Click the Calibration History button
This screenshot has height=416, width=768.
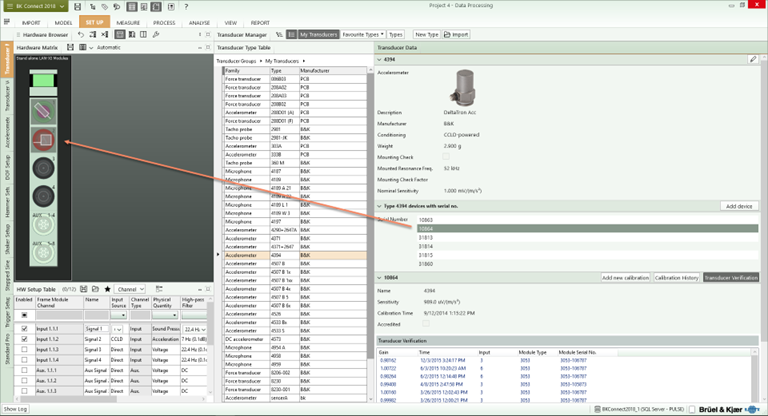(x=676, y=277)
